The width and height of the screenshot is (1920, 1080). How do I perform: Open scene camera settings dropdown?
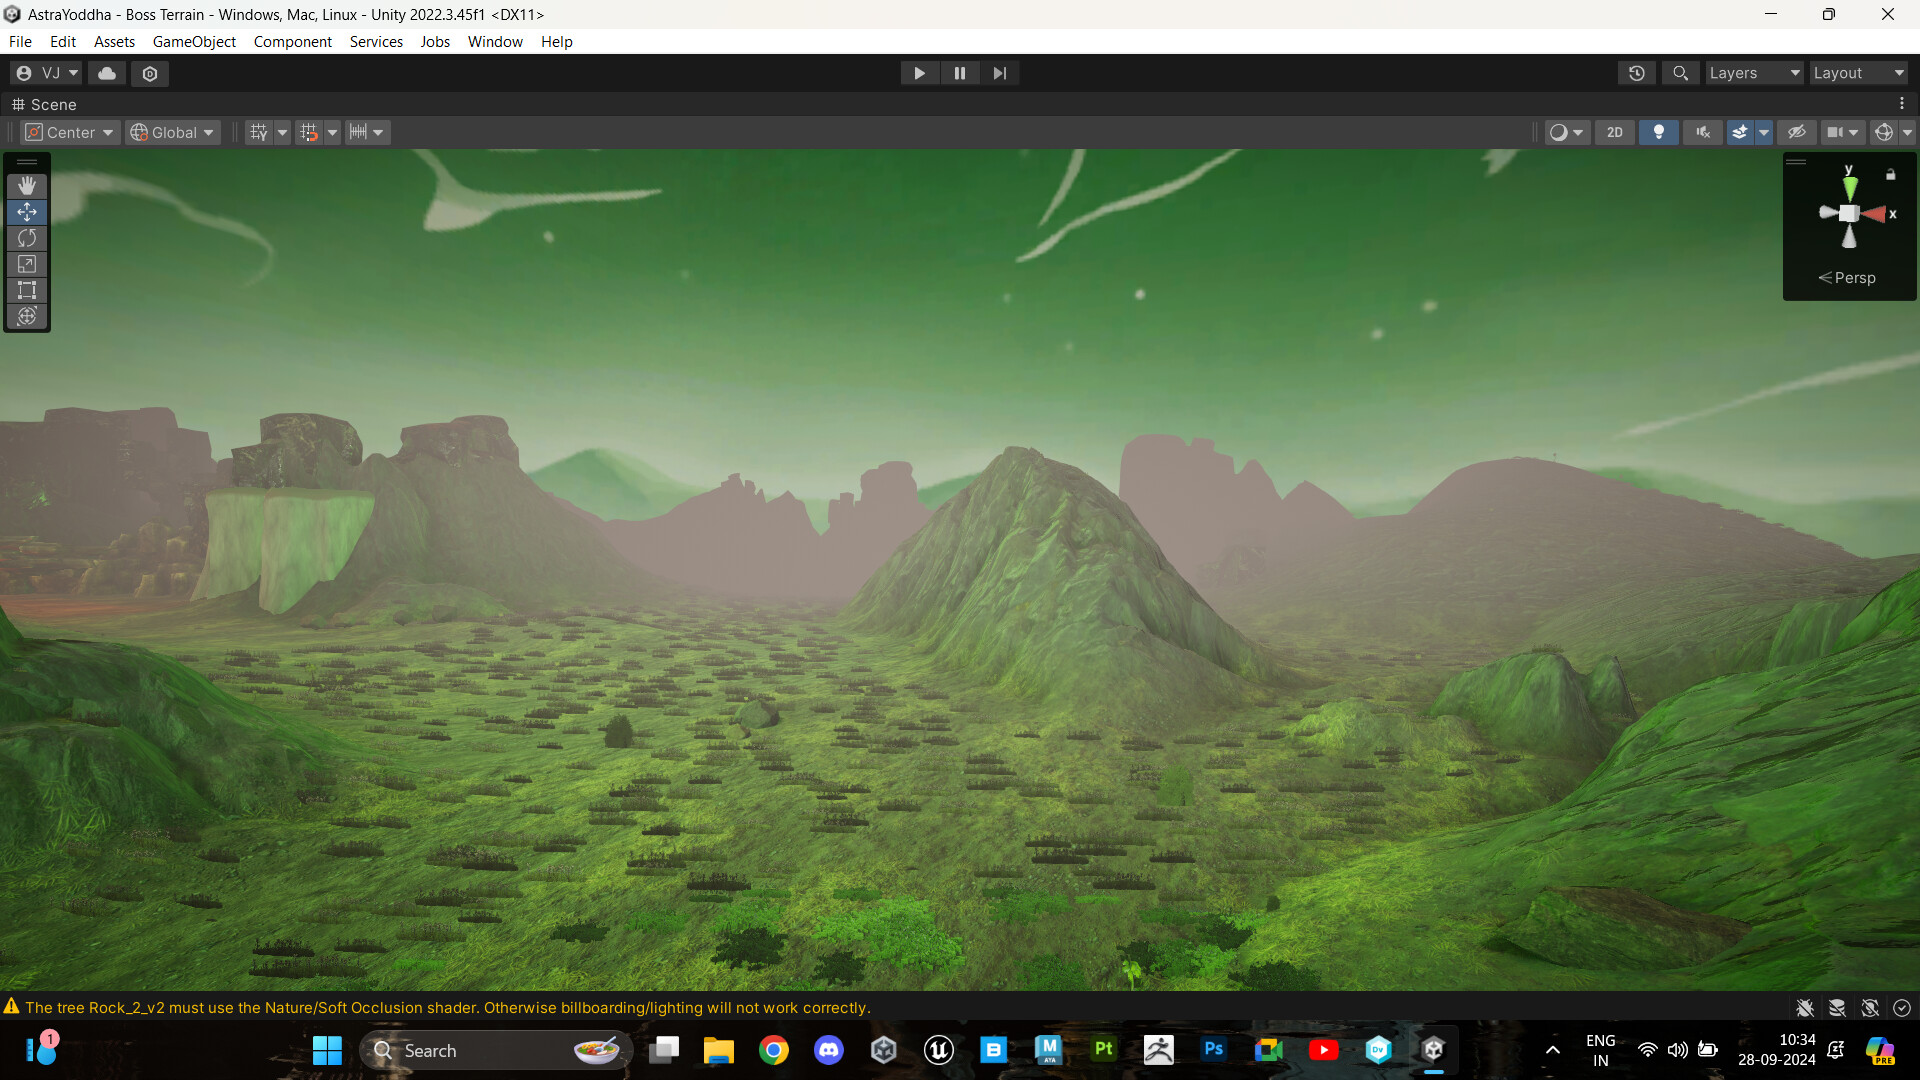coord(1842,132)
